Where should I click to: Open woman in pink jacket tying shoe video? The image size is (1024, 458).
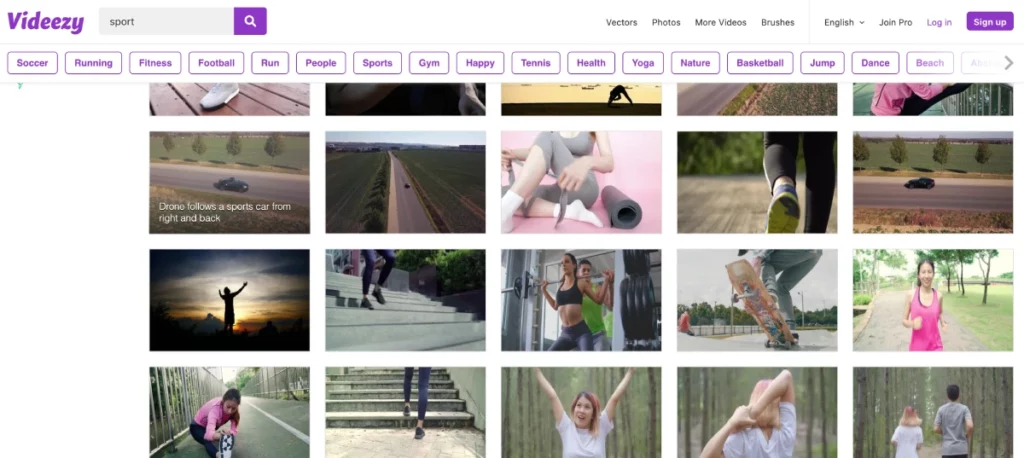[x=229, y=412]
